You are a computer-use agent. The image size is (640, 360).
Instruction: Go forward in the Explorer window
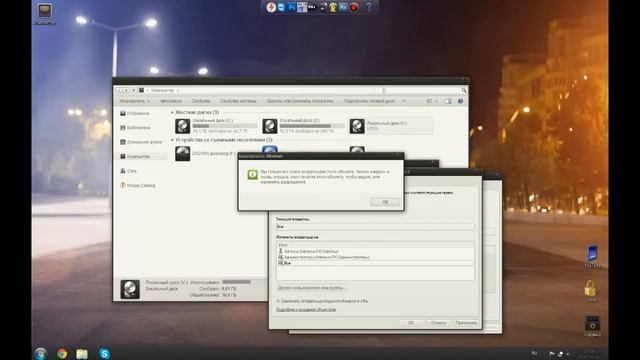coord(126,90)
